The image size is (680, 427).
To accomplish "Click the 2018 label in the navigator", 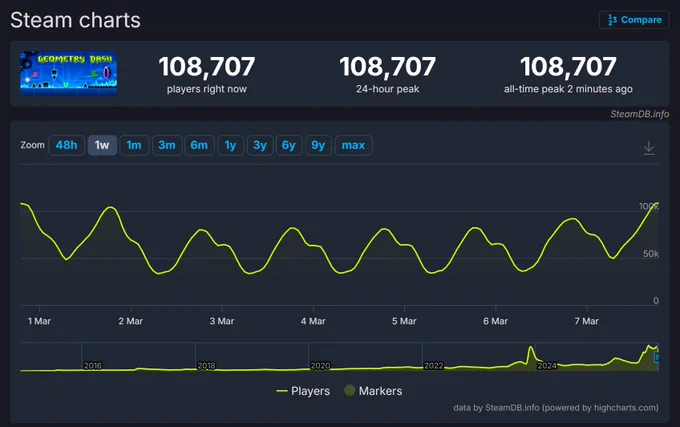I will [x=206, y=366].
